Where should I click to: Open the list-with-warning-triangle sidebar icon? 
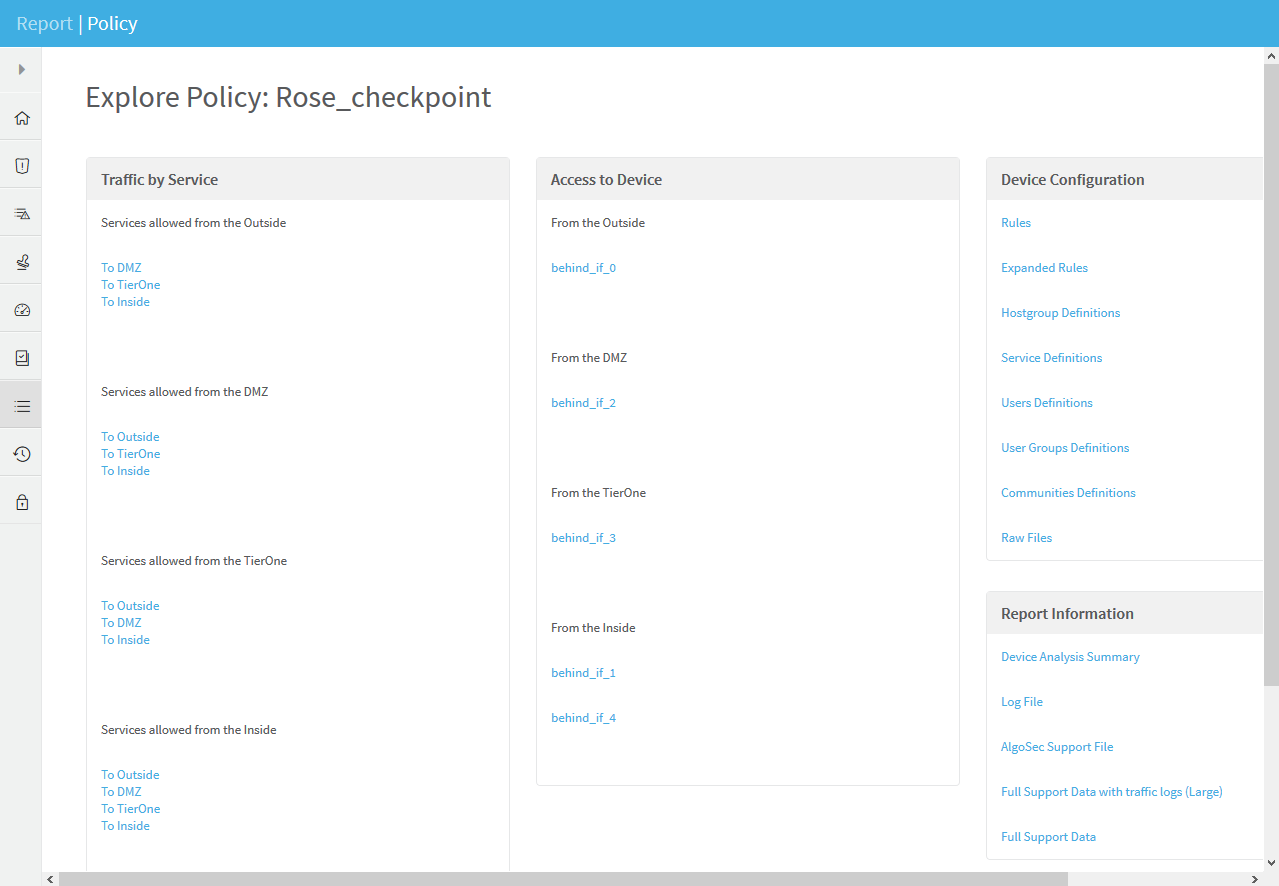[21, 214]
